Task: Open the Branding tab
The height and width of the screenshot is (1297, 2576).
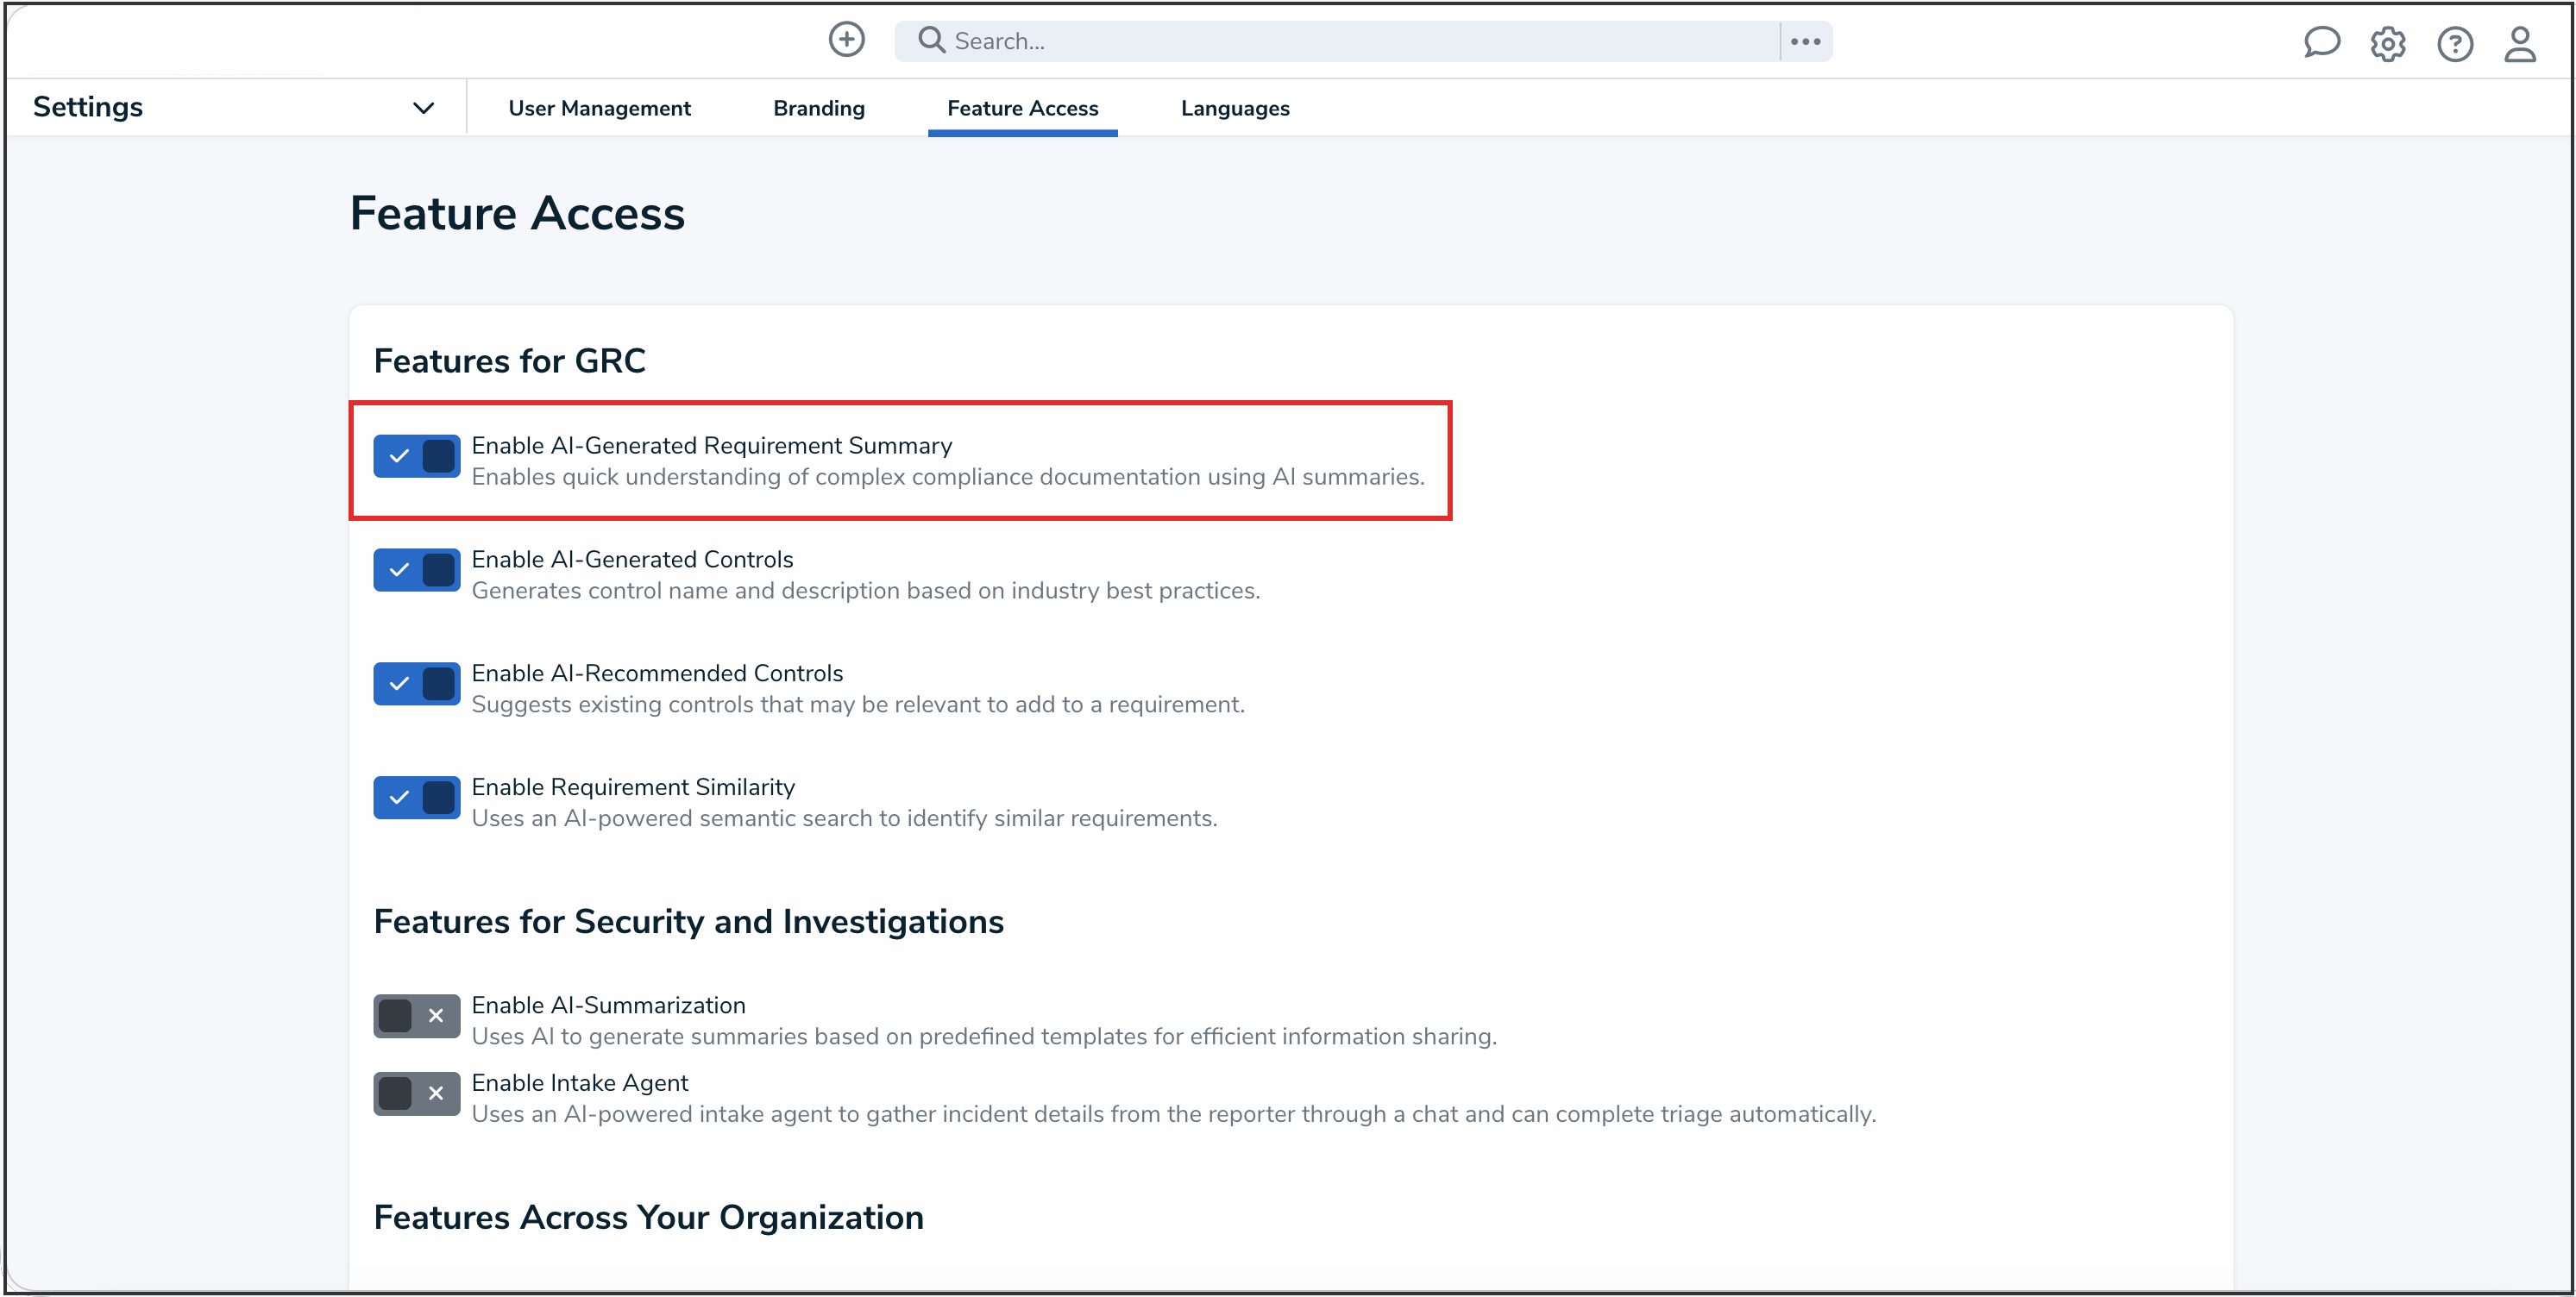Action: click(x=819, y=108)
